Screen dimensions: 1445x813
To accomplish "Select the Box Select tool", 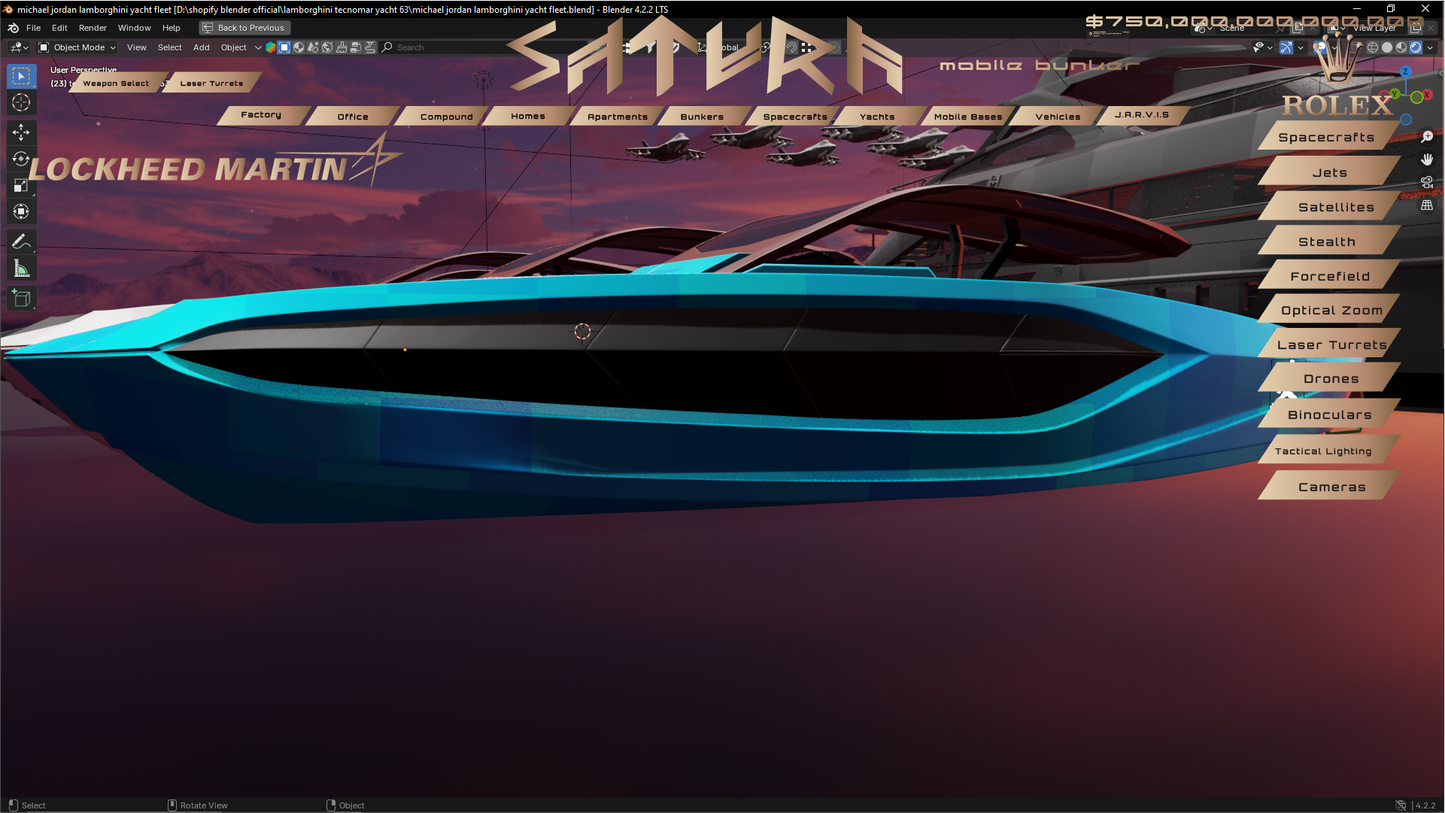I will 21,76.
